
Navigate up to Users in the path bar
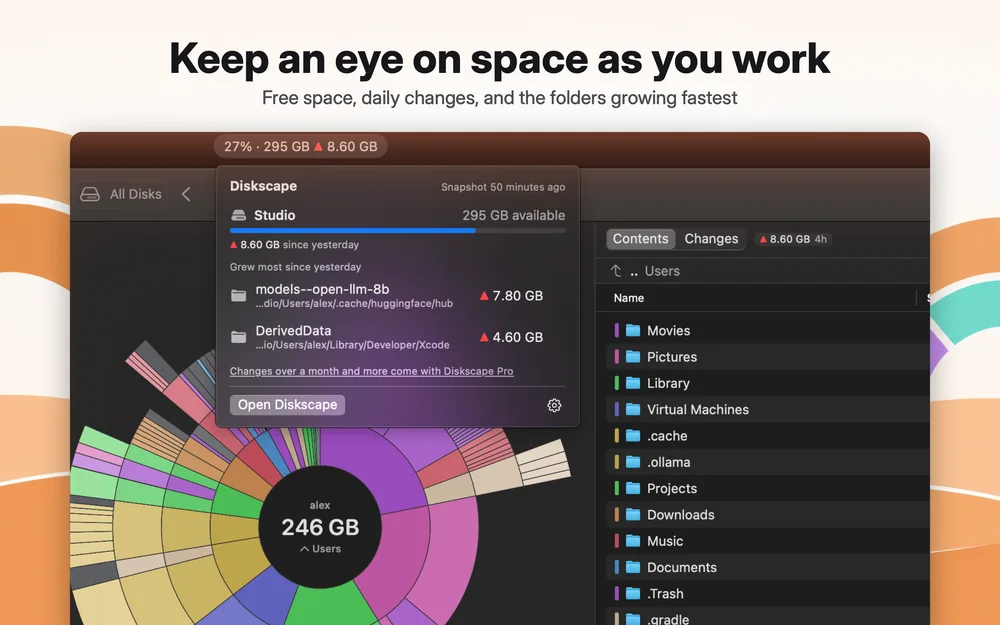662,271
